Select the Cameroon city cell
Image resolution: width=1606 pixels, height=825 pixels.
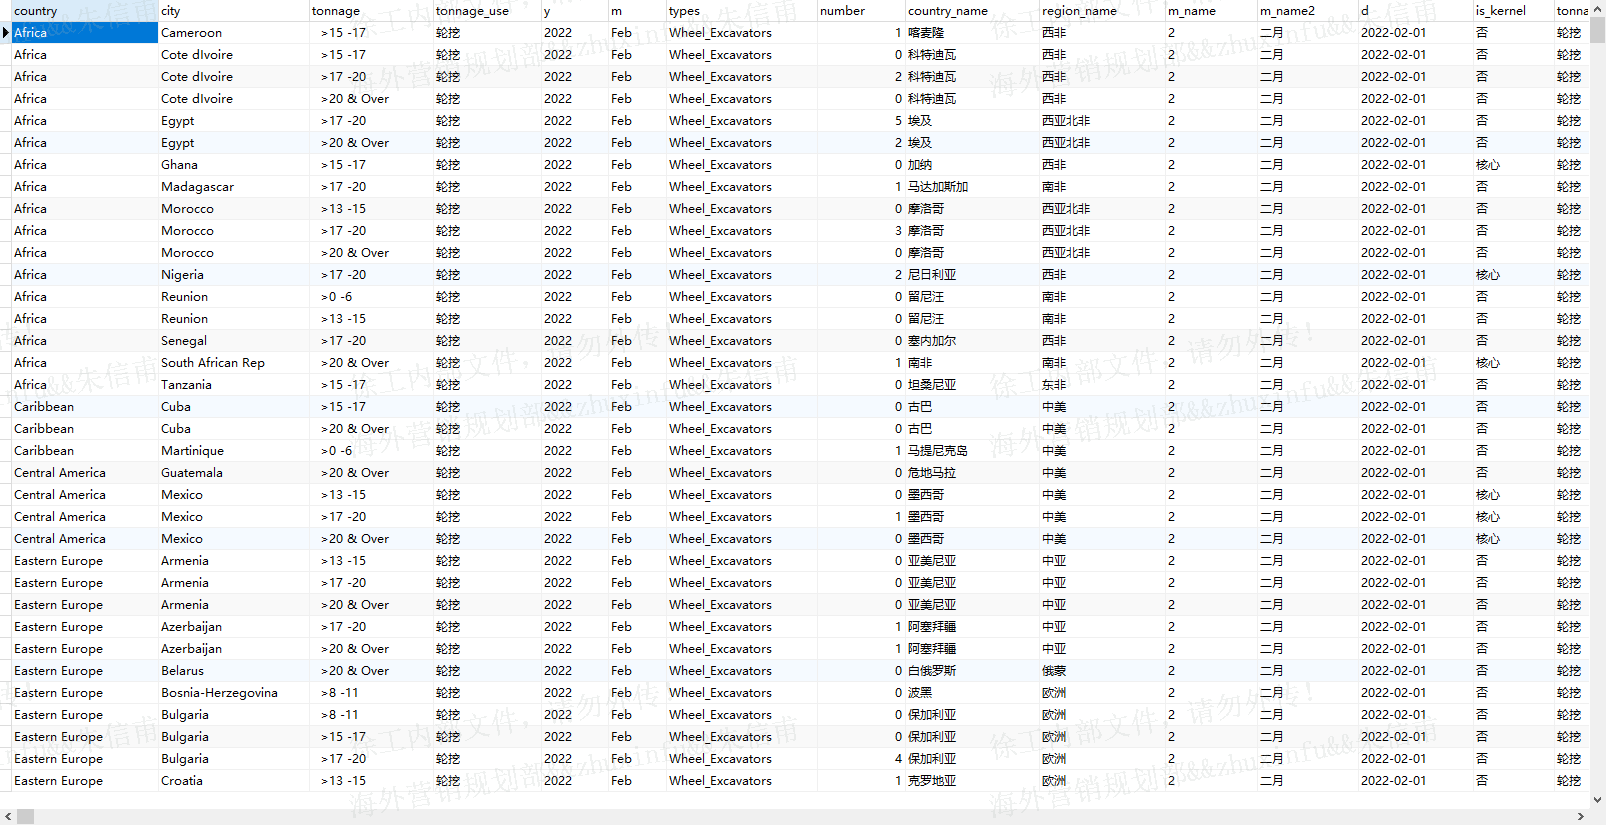point(192,33)
